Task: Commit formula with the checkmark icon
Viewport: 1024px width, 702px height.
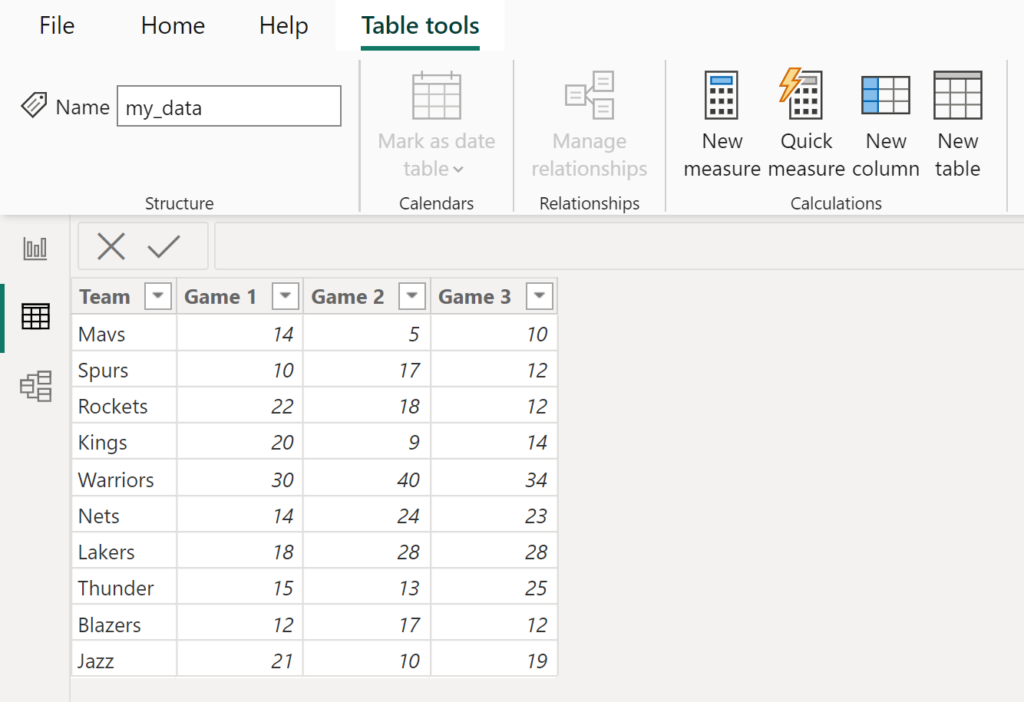Action: click(x=164, y=247)
